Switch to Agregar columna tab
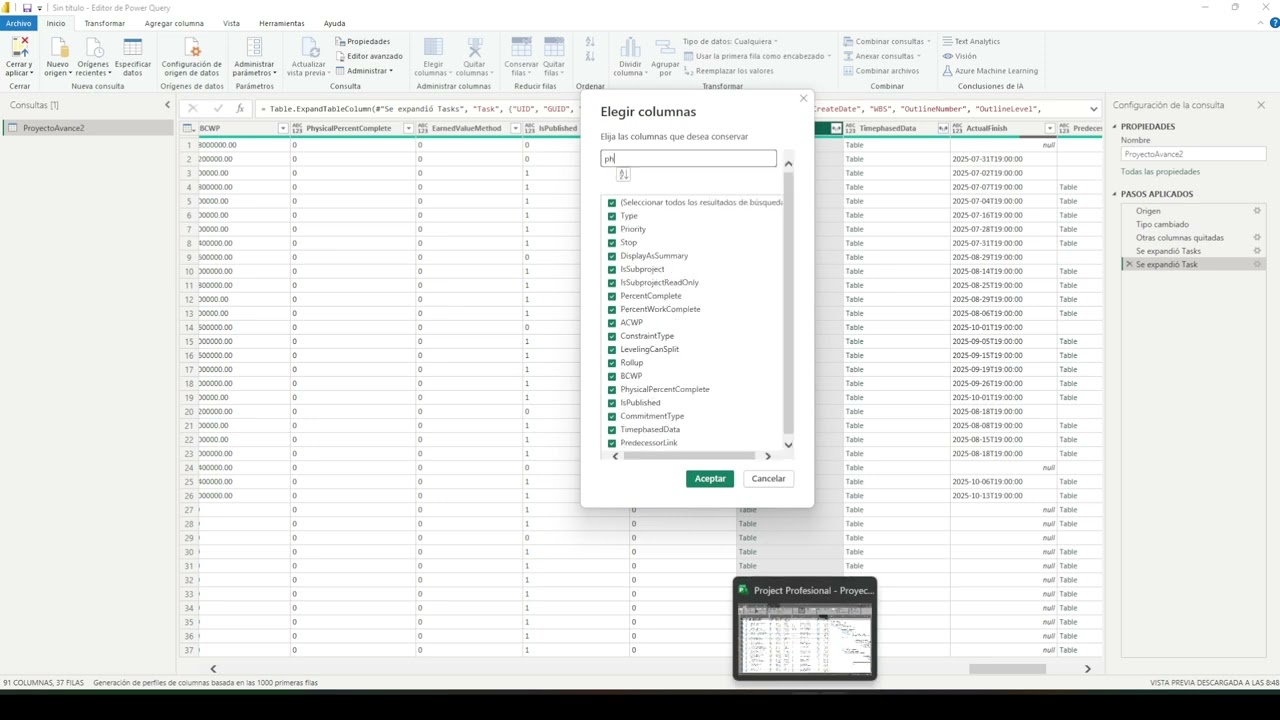 point(174,23)
